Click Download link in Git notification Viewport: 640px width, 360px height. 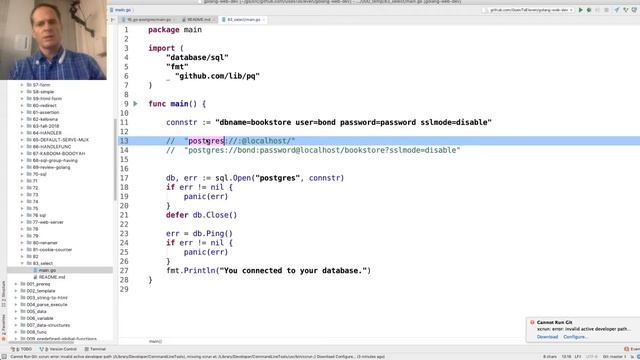tap(547, 337)
